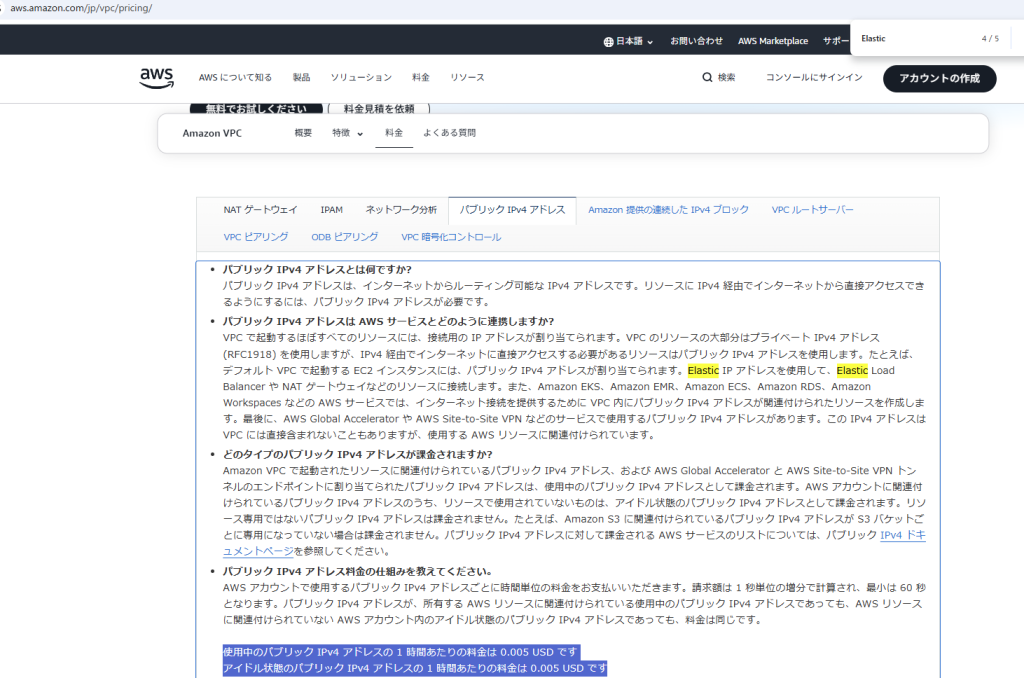Image resolution: width=1024 pixels, height=678 pixels.
Task: Click コンソールにサインイン link
Action: pos(813,78)
